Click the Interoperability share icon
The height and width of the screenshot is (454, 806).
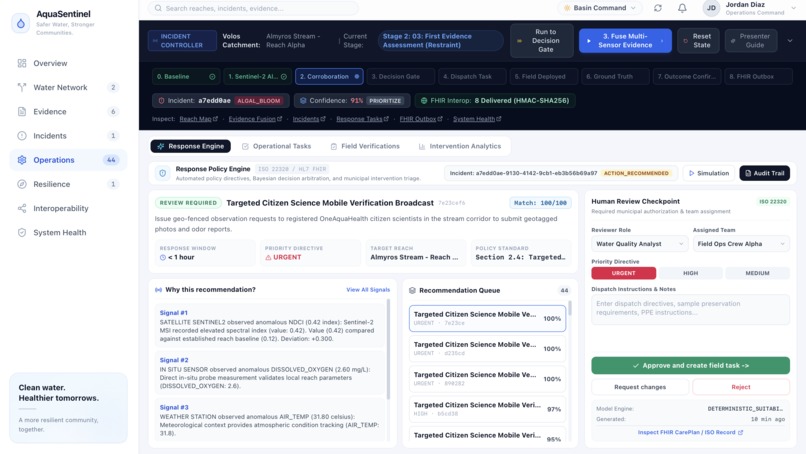[x=22, y=208]
